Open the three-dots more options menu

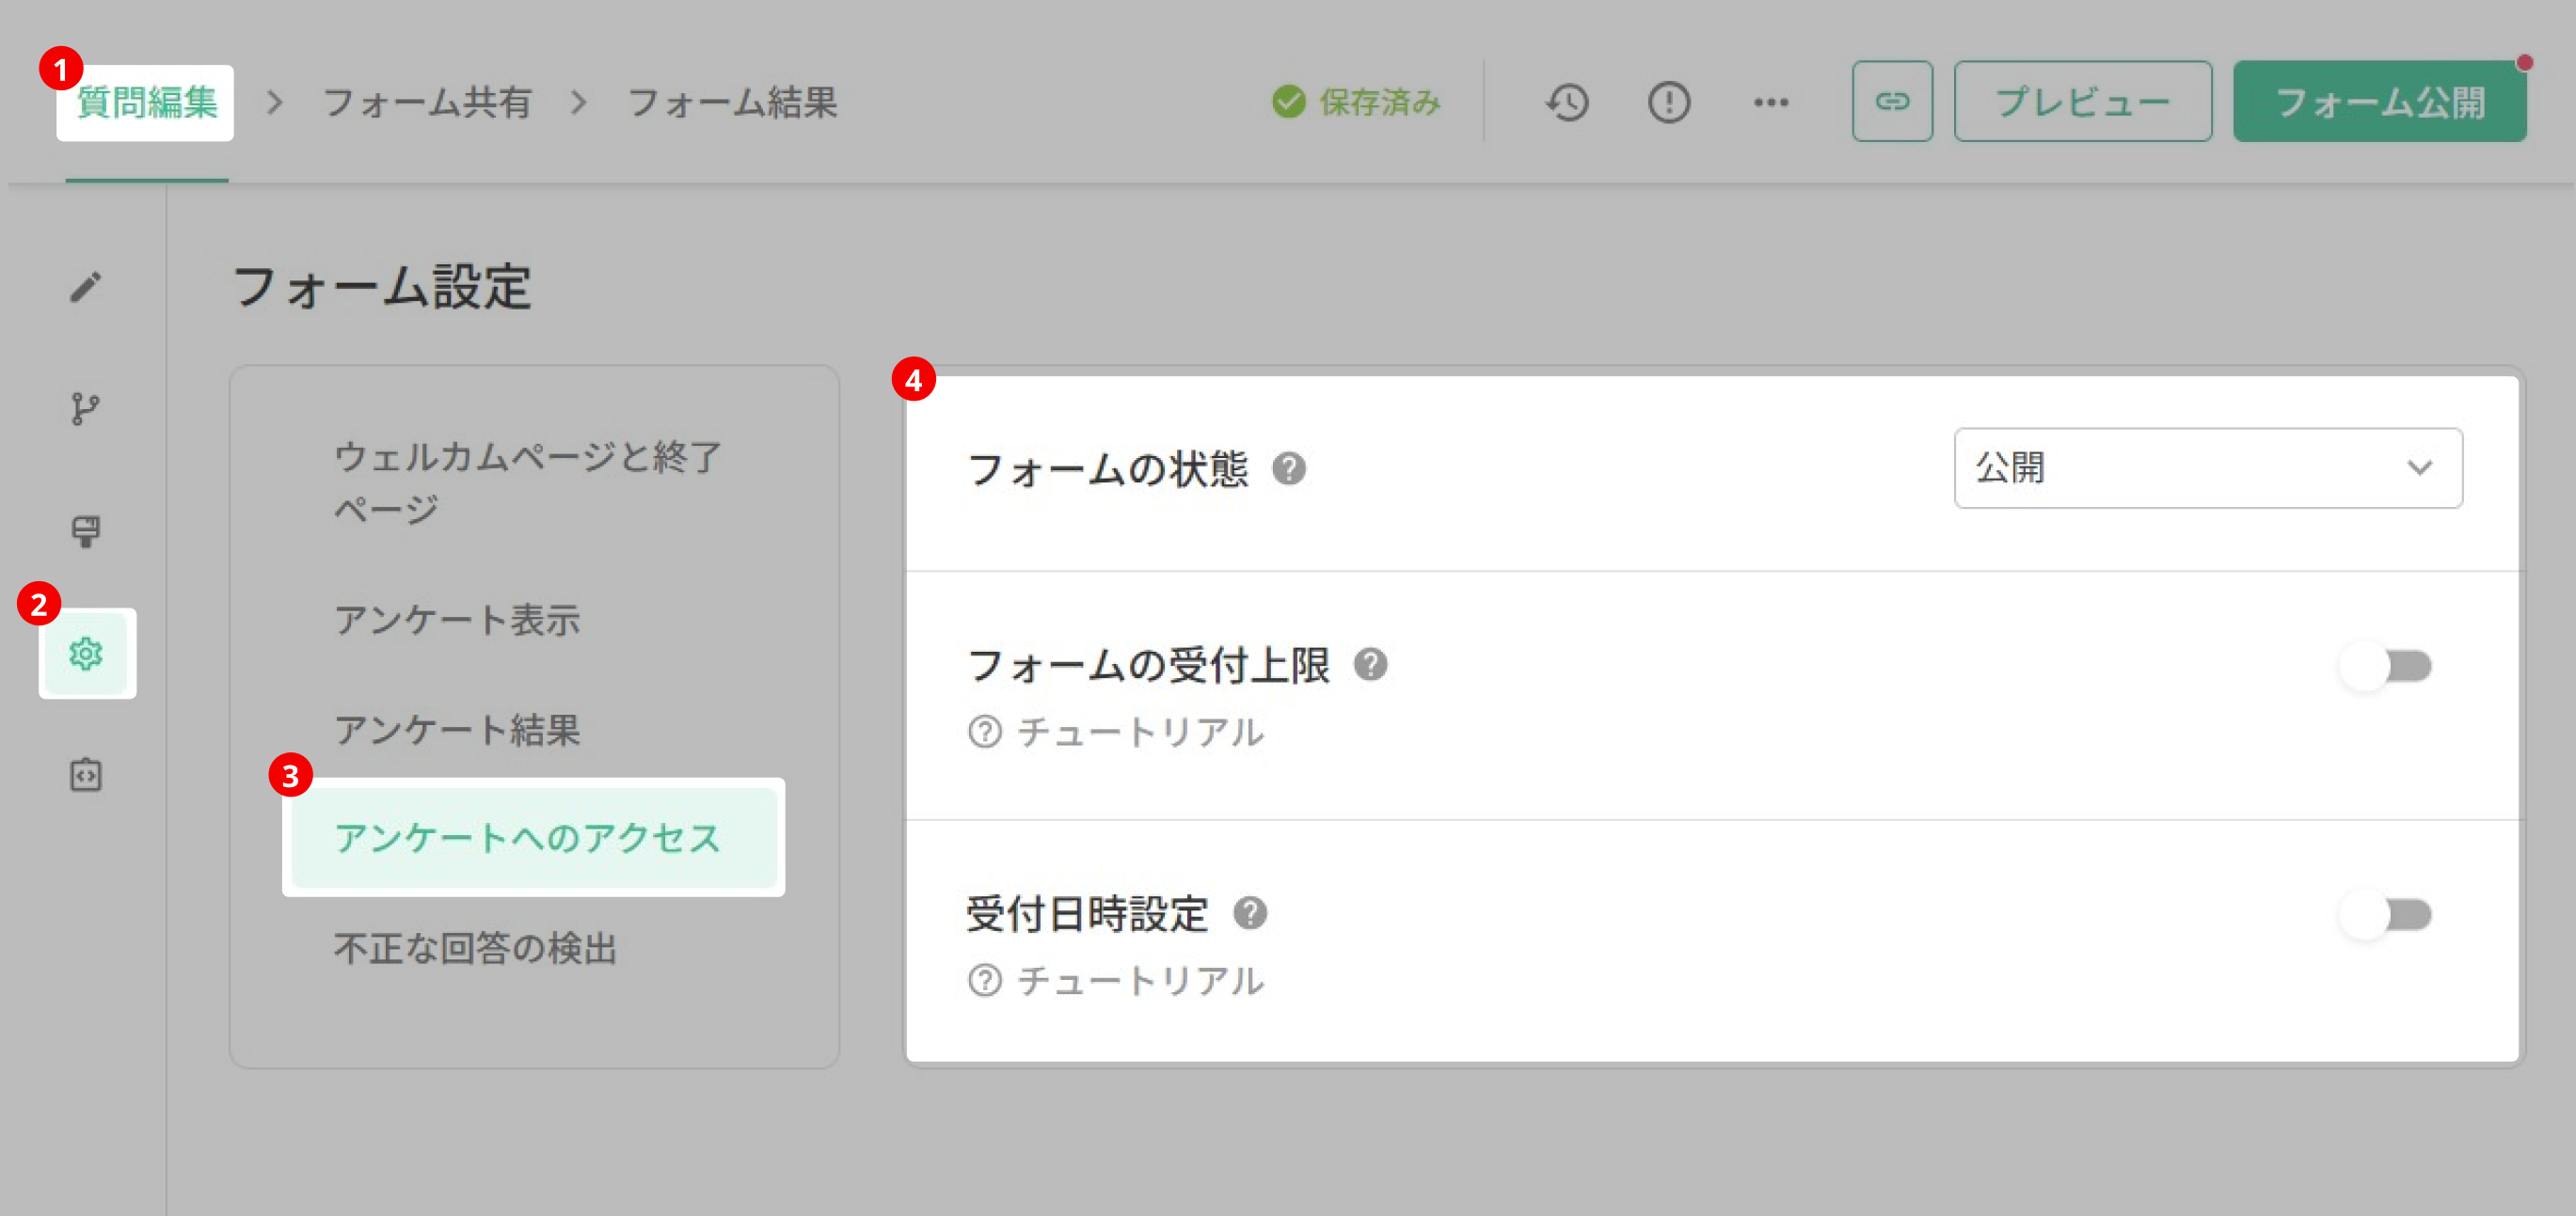1771,102
